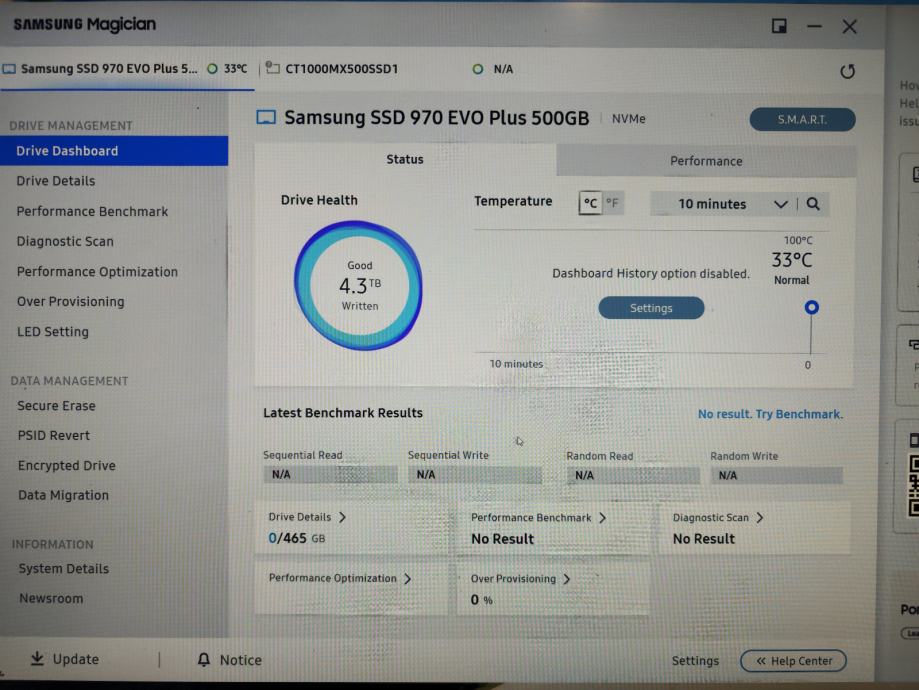Click the 33°C Normal temperature reading
The height and width of the screenshot is (690, 919).
point(792,268)
